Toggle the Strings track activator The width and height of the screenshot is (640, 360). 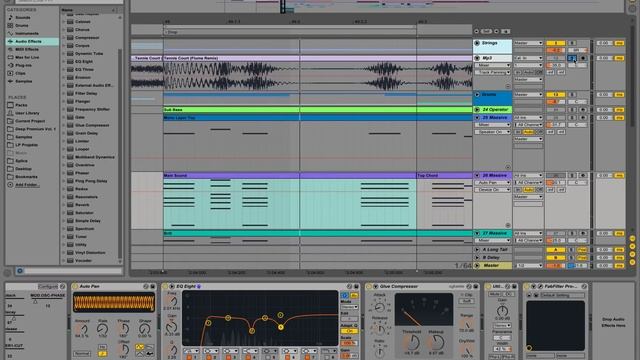click(556, 43)
